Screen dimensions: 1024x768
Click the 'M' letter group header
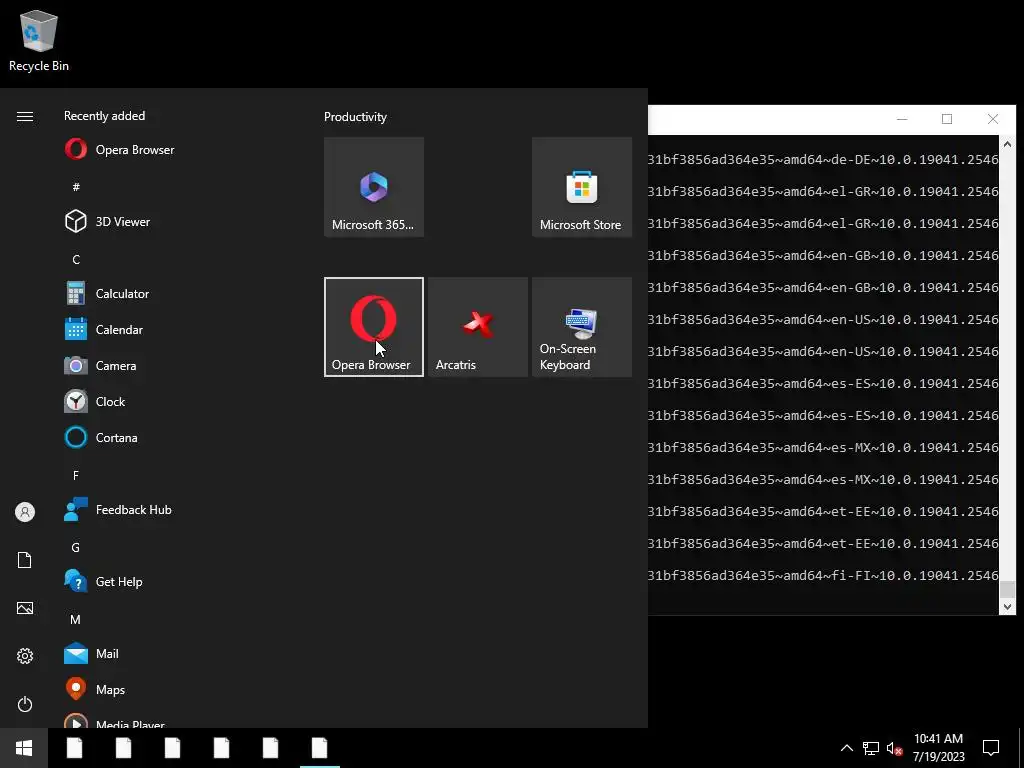(76, 619)
